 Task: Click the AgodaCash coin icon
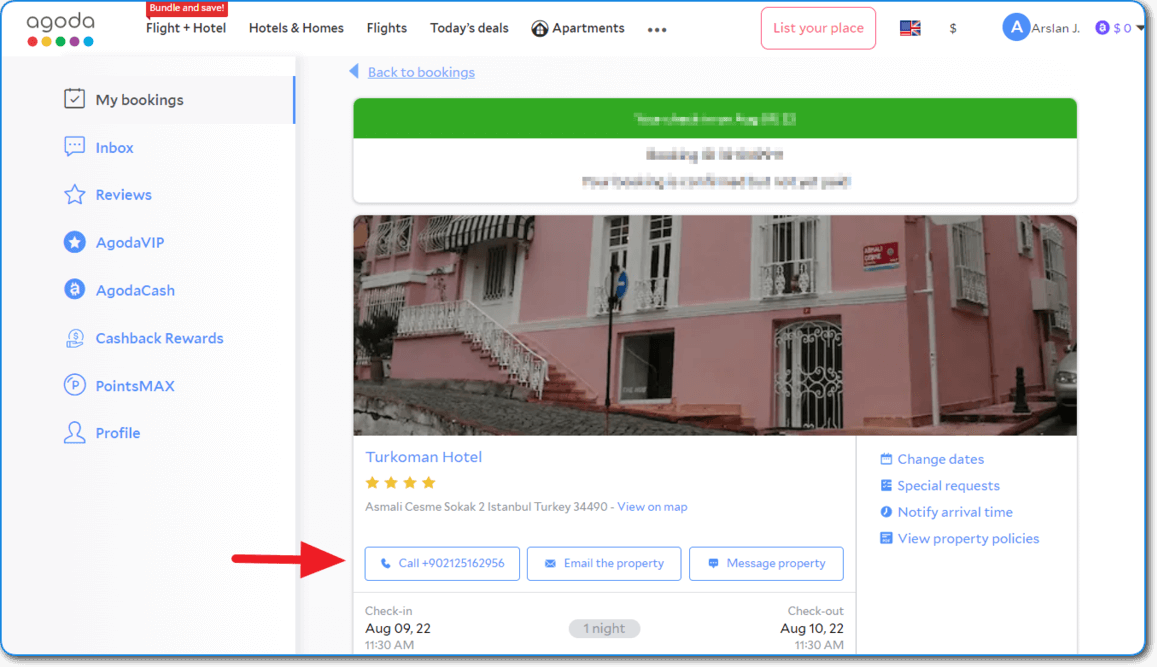74,290
